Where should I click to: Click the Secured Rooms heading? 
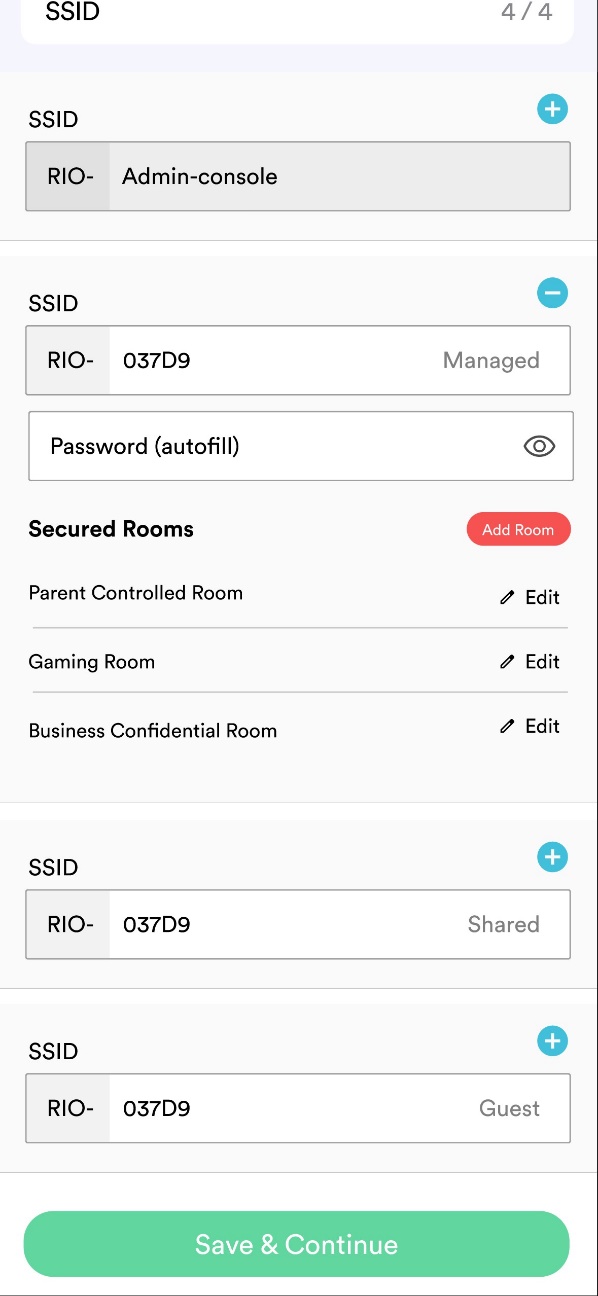pyautogui.click(x=111, y=529)
